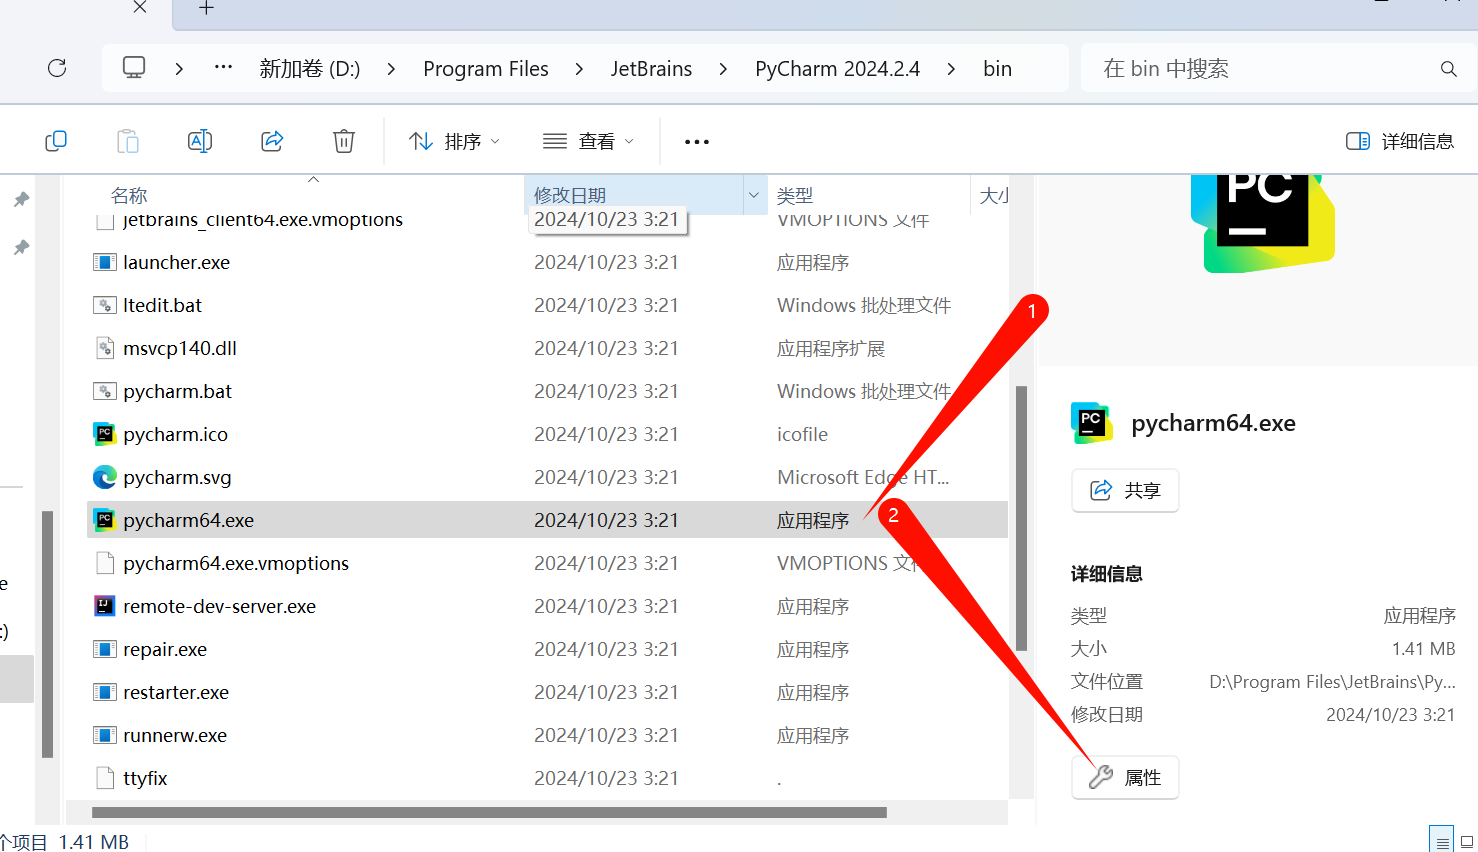This screenshot has height=852, width=1478.
Task: Switch to details list view icon
Action: [1441, 840]
